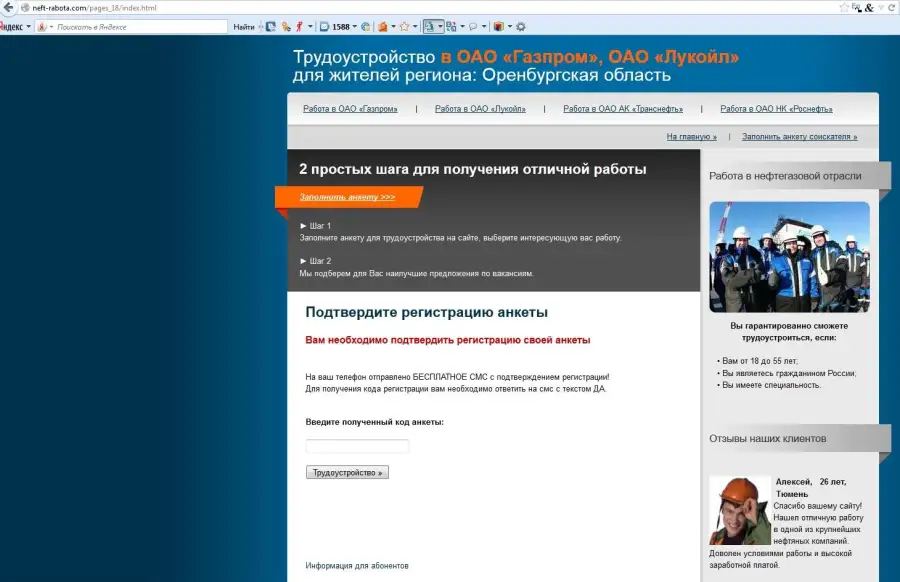Click the browser back arrow button
Image resolution: width=900 pixels, height=582 pixels.
tap(8, 7)
